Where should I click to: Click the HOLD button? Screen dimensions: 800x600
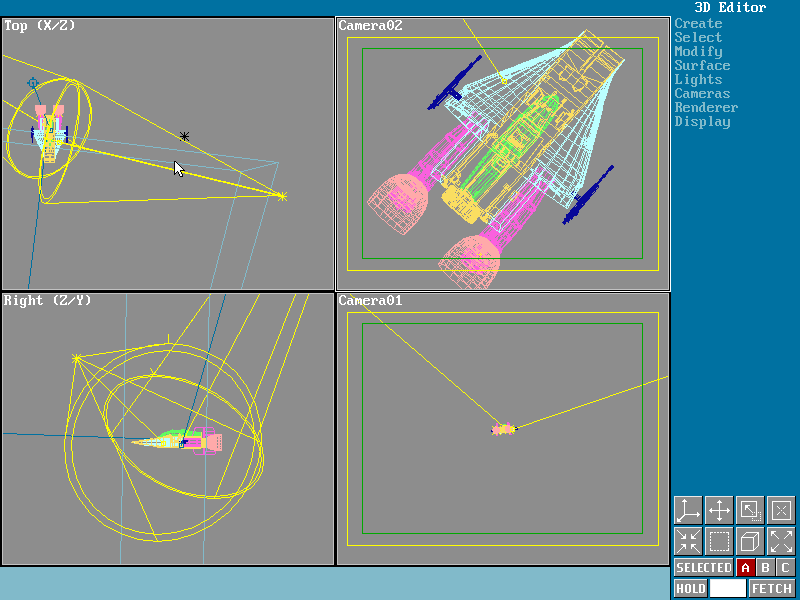pos(690,588)
